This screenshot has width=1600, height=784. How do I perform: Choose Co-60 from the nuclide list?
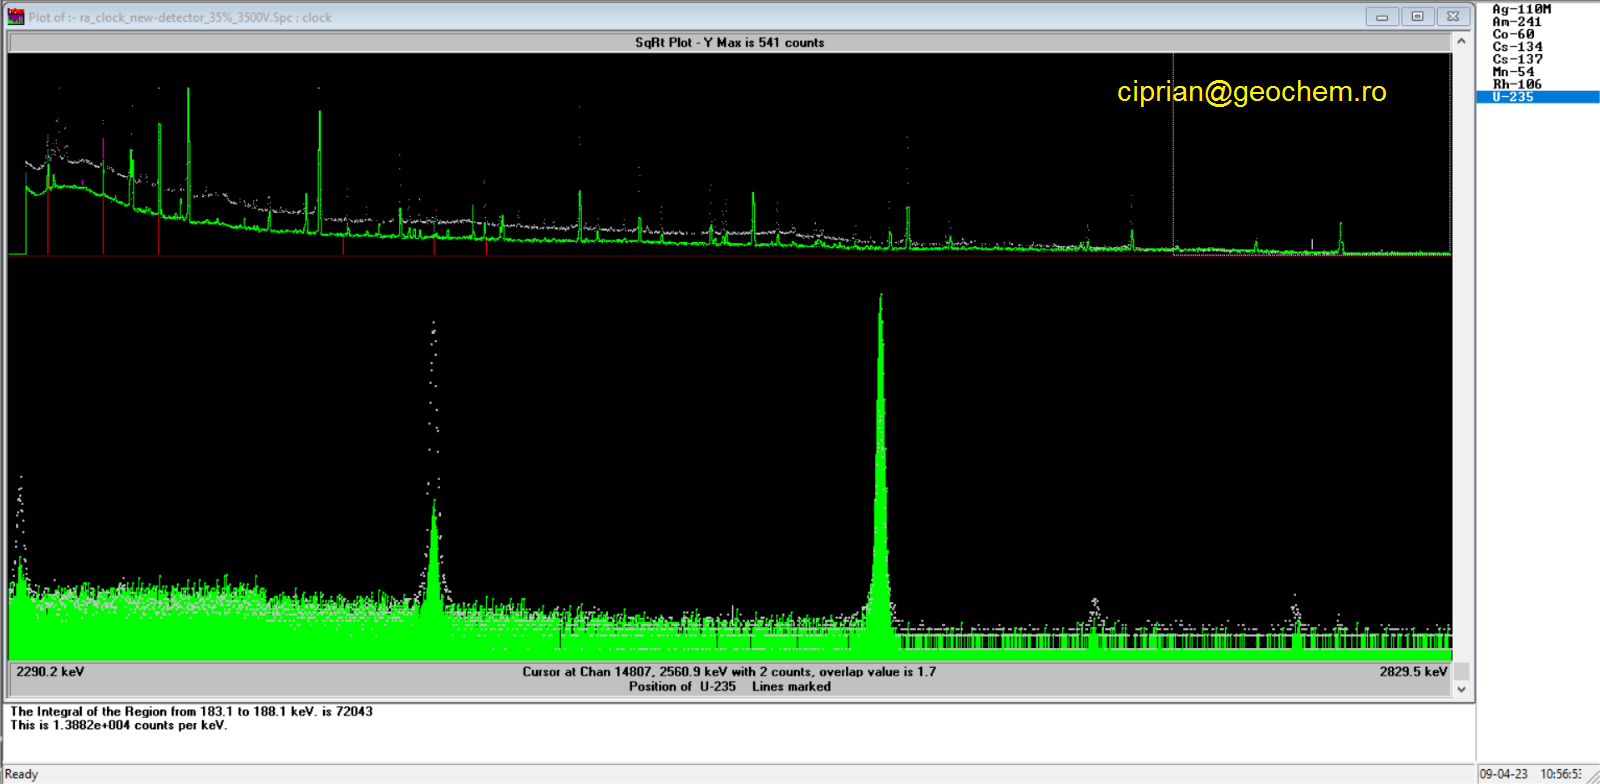(x=1513, y=34)
